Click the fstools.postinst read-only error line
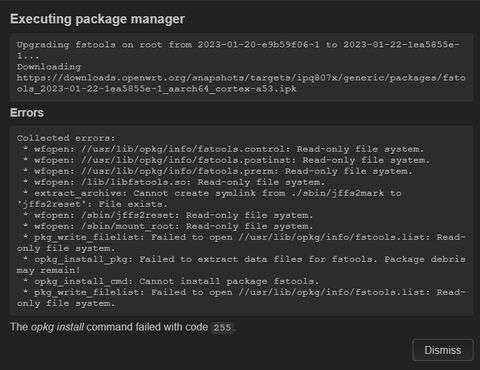480x370 pixels. (226, 160)
